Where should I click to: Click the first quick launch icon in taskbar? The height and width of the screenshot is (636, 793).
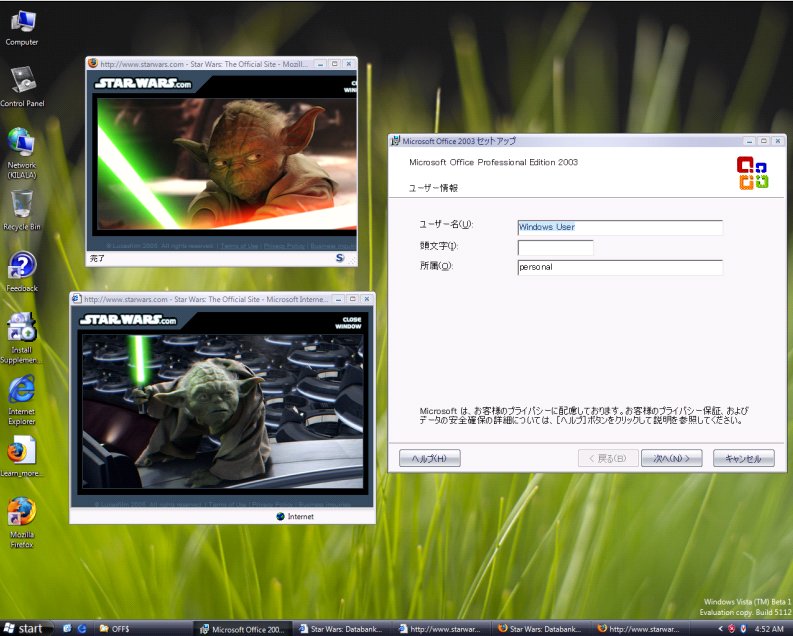click(67, 628)
